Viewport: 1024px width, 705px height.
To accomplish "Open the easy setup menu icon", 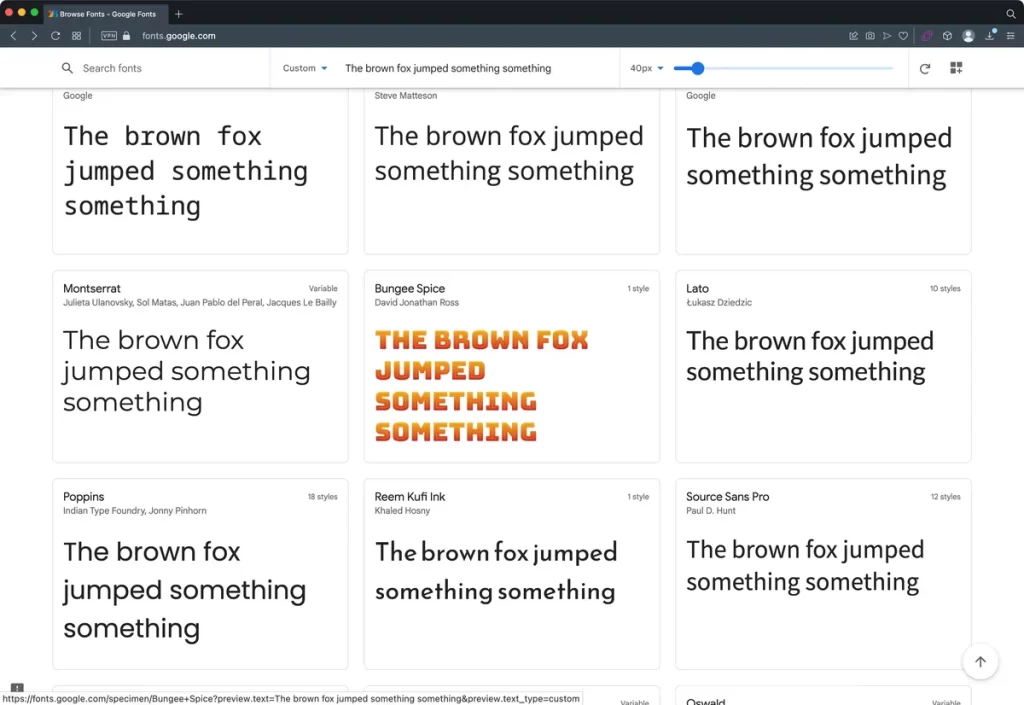I will point(1010,36).
